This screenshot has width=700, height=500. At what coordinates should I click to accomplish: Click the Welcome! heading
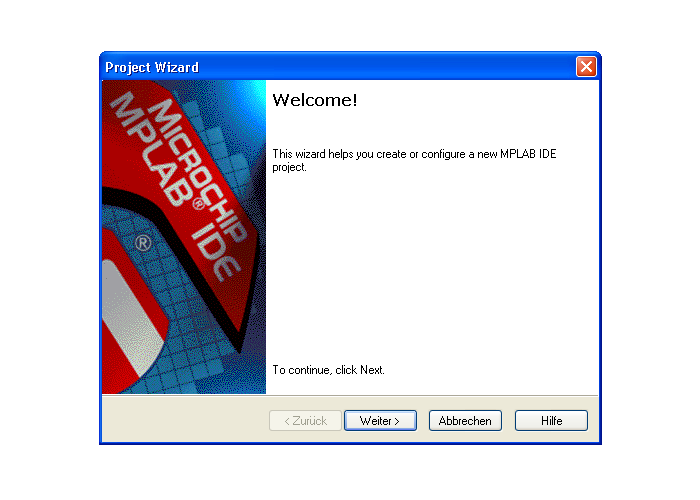click(x=315, y=100)
